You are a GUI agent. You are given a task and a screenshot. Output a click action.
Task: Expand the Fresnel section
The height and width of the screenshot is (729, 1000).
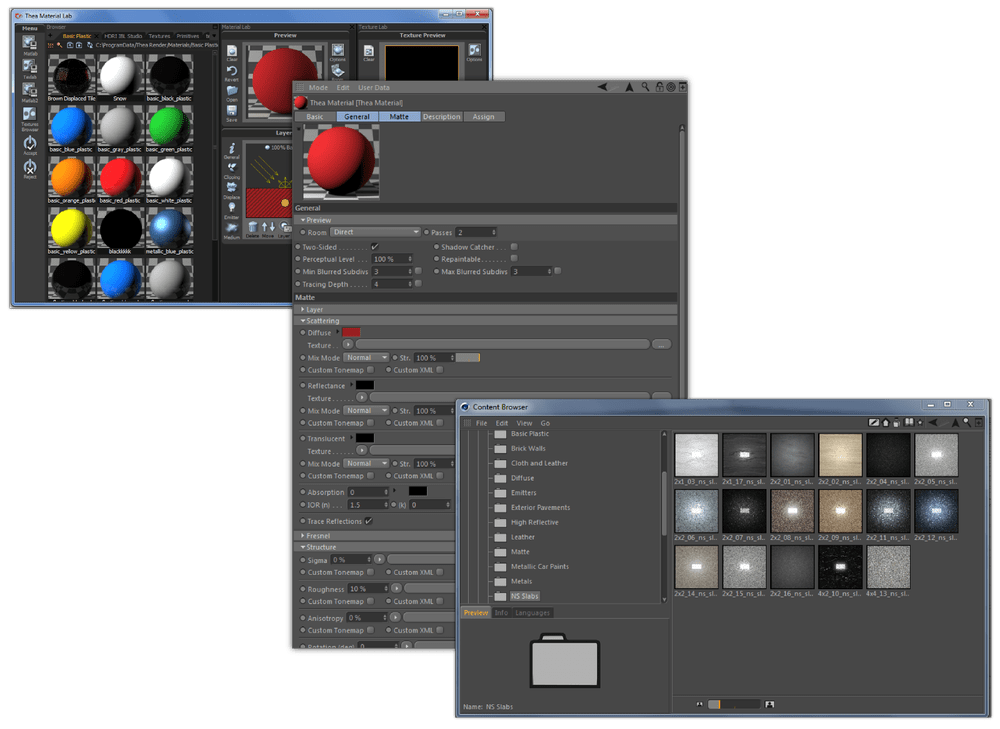pos(303,536)
